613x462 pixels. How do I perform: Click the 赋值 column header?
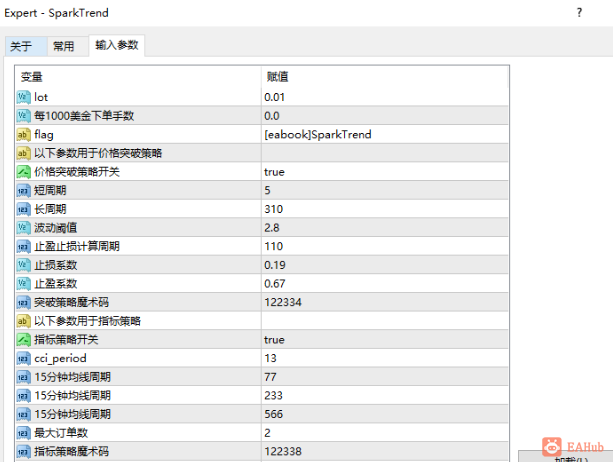385,77
